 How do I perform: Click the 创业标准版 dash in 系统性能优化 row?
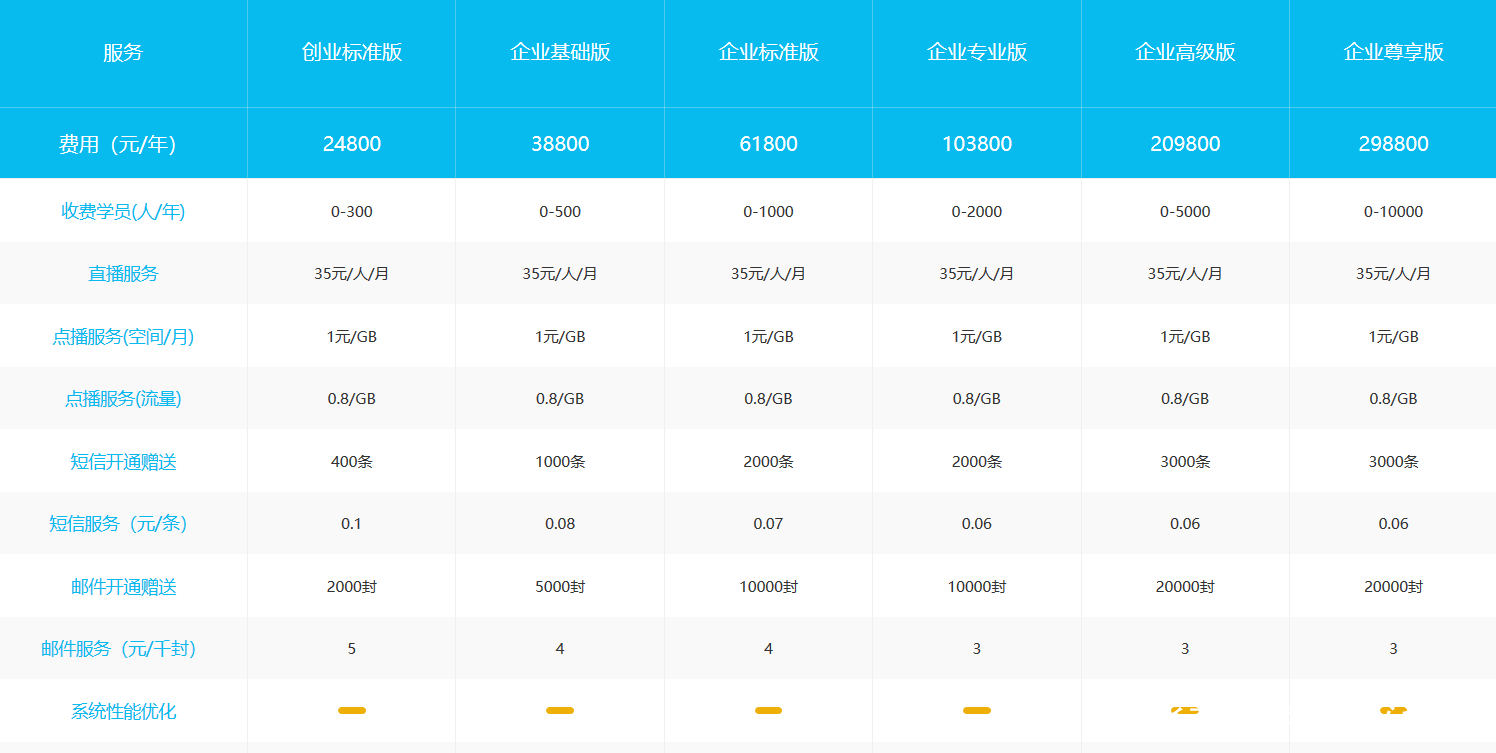tap(352, 711)
